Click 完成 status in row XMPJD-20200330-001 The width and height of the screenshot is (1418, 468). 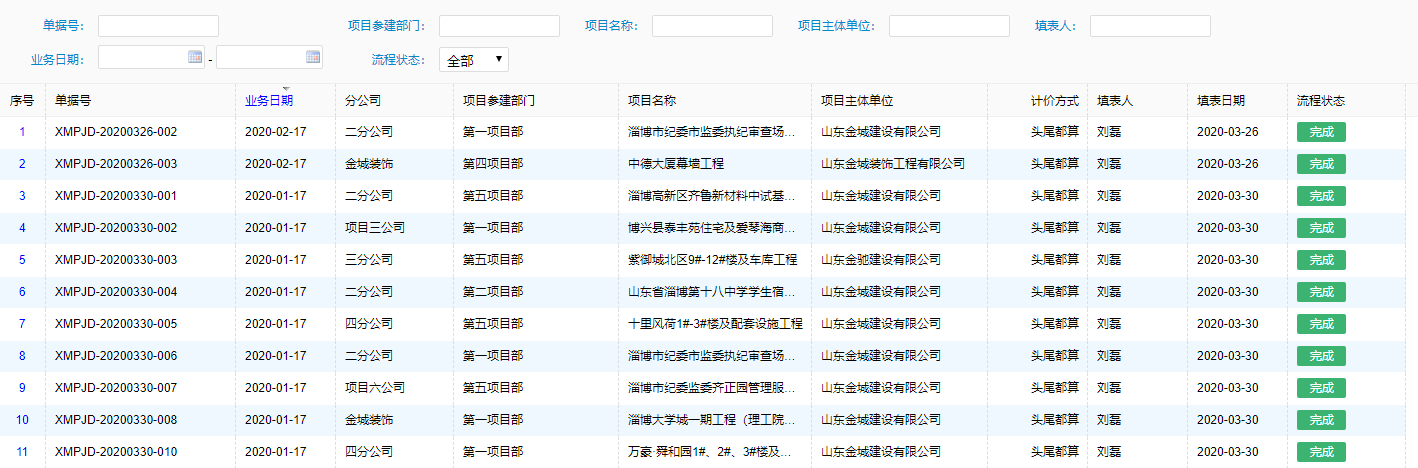(x=1321, y=196)
